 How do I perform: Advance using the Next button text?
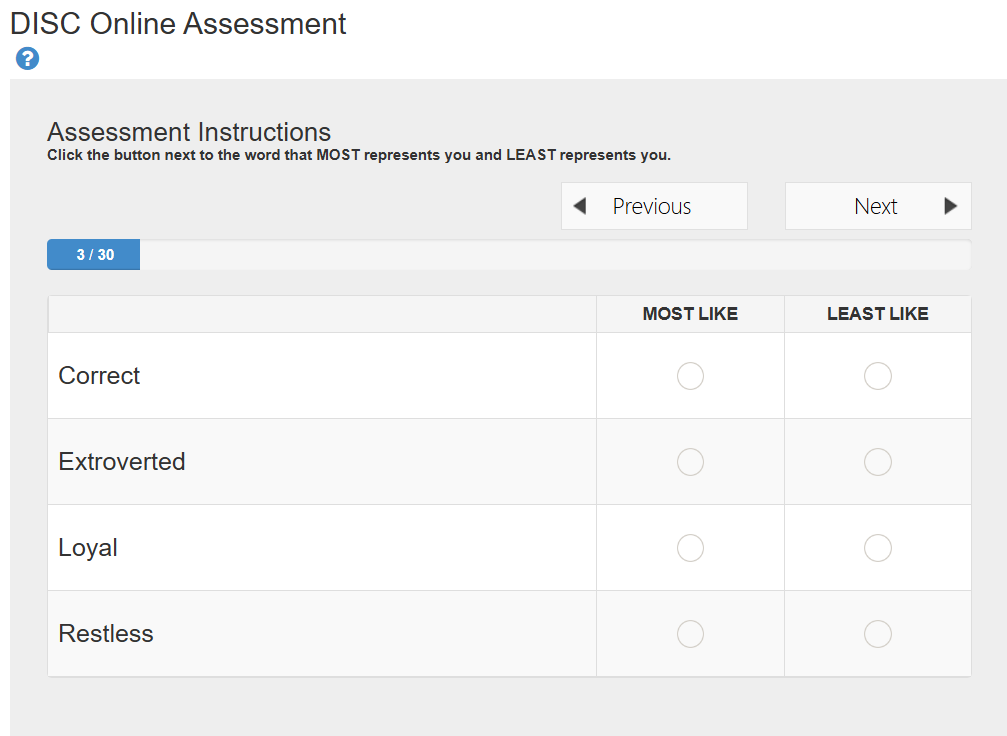pyautogui.click(x=875, y=206)
